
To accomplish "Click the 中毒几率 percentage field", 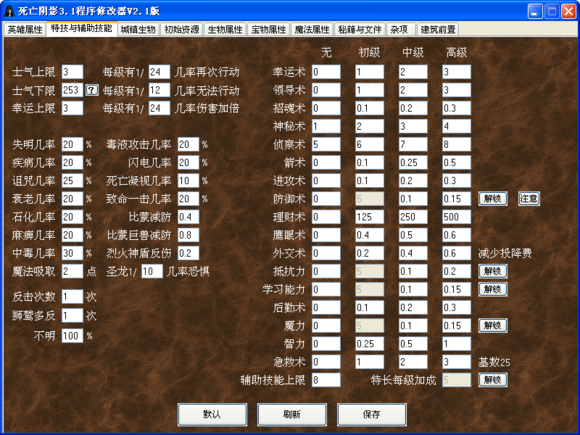I will [x=72, y=253].
